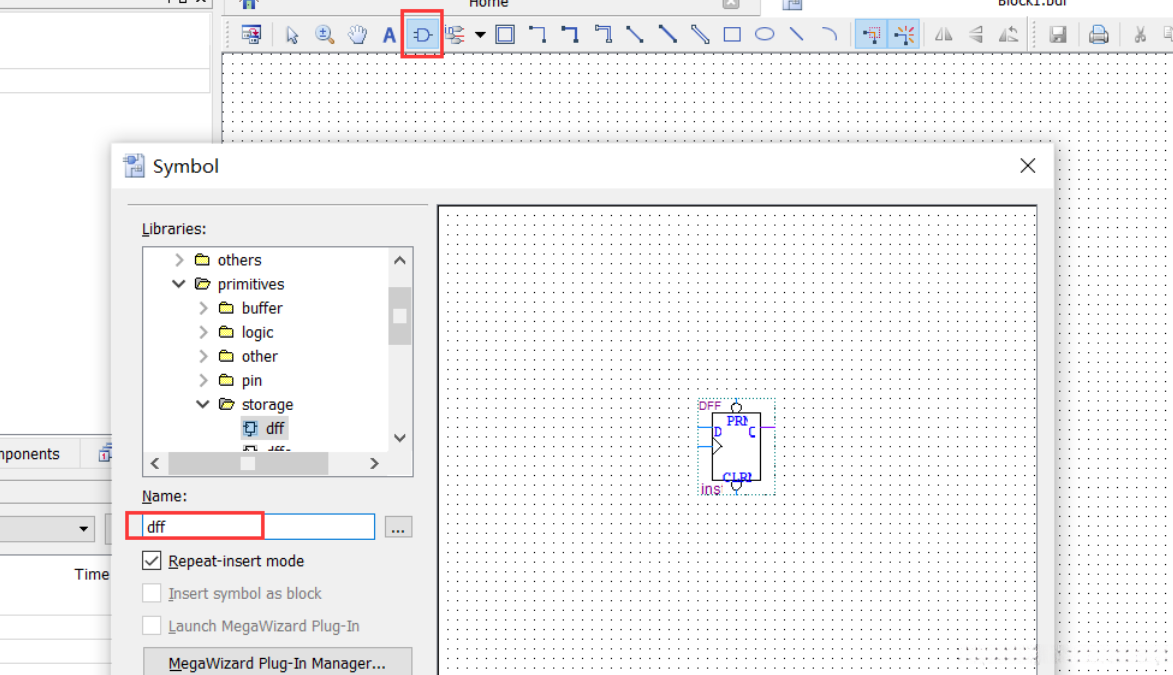Click the detach window icon in toolbar

coord(251,34)
